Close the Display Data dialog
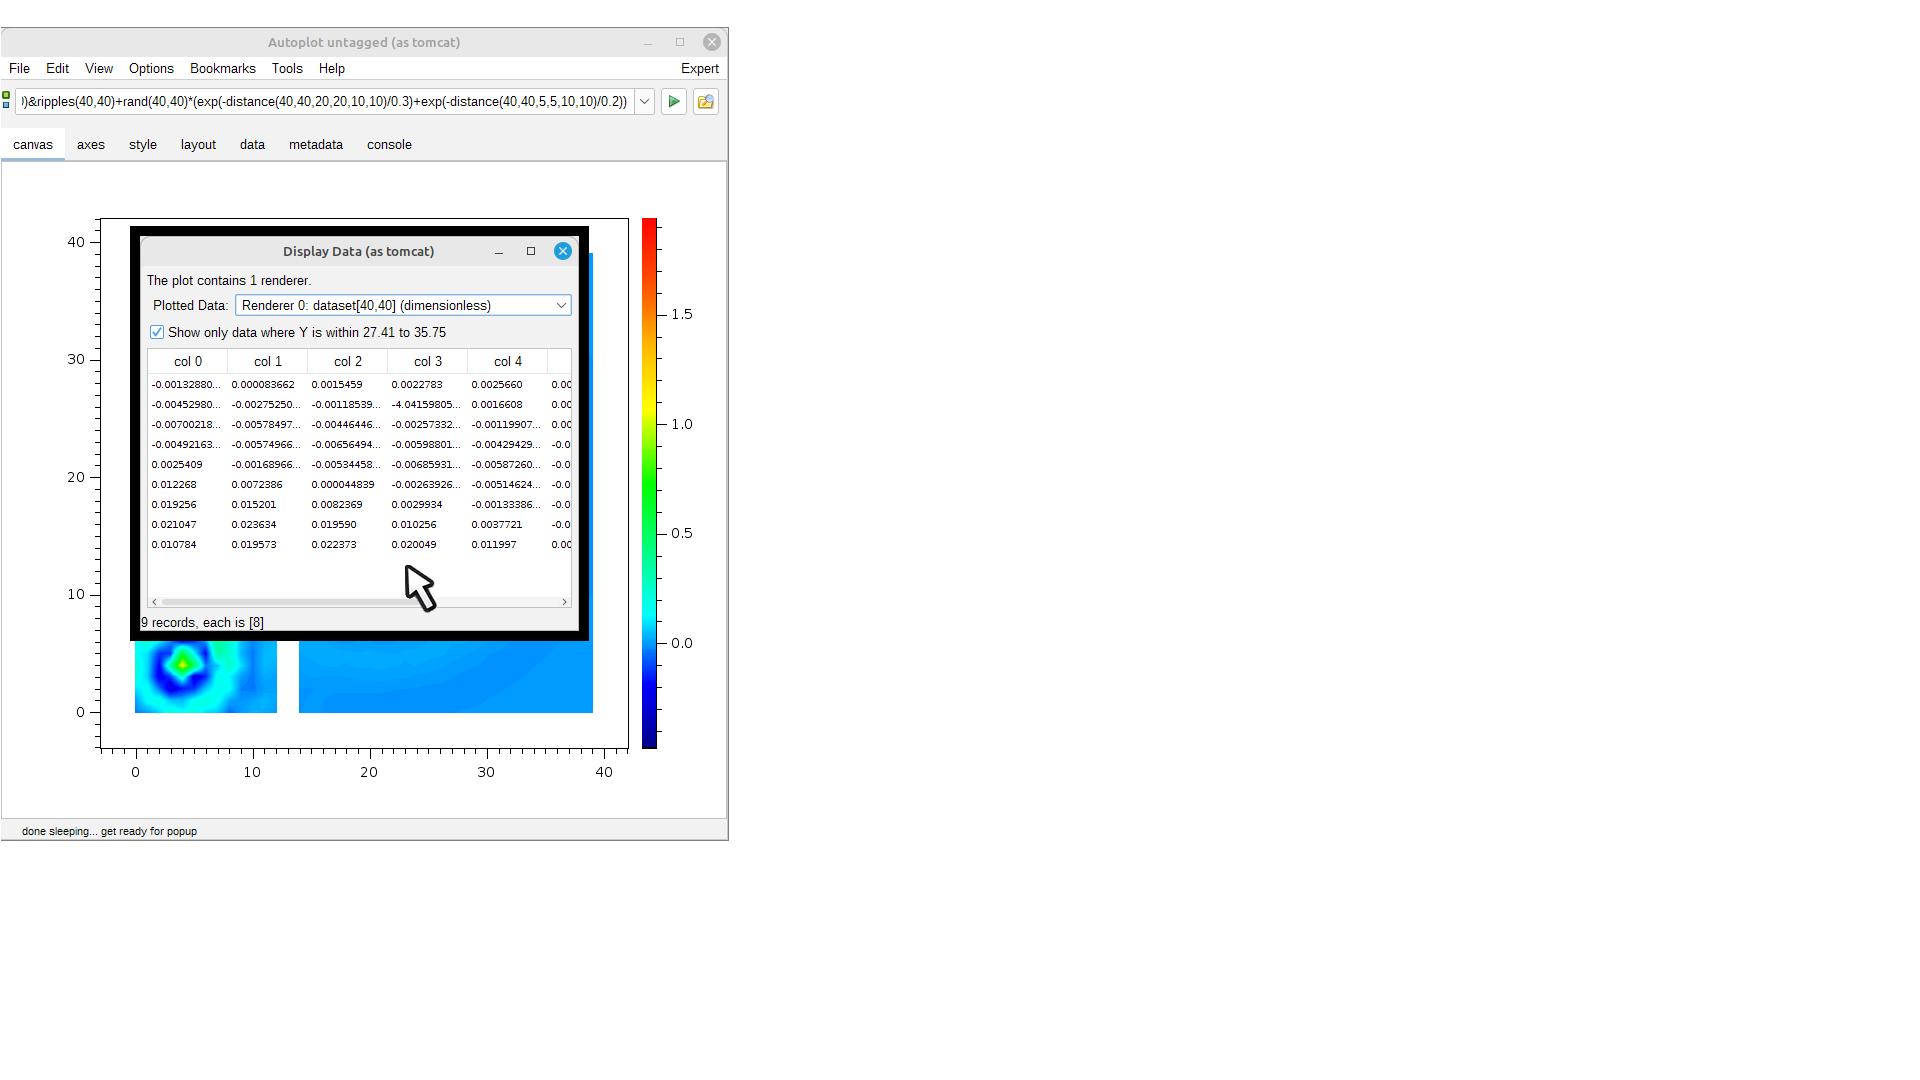 tap(563, 251)
